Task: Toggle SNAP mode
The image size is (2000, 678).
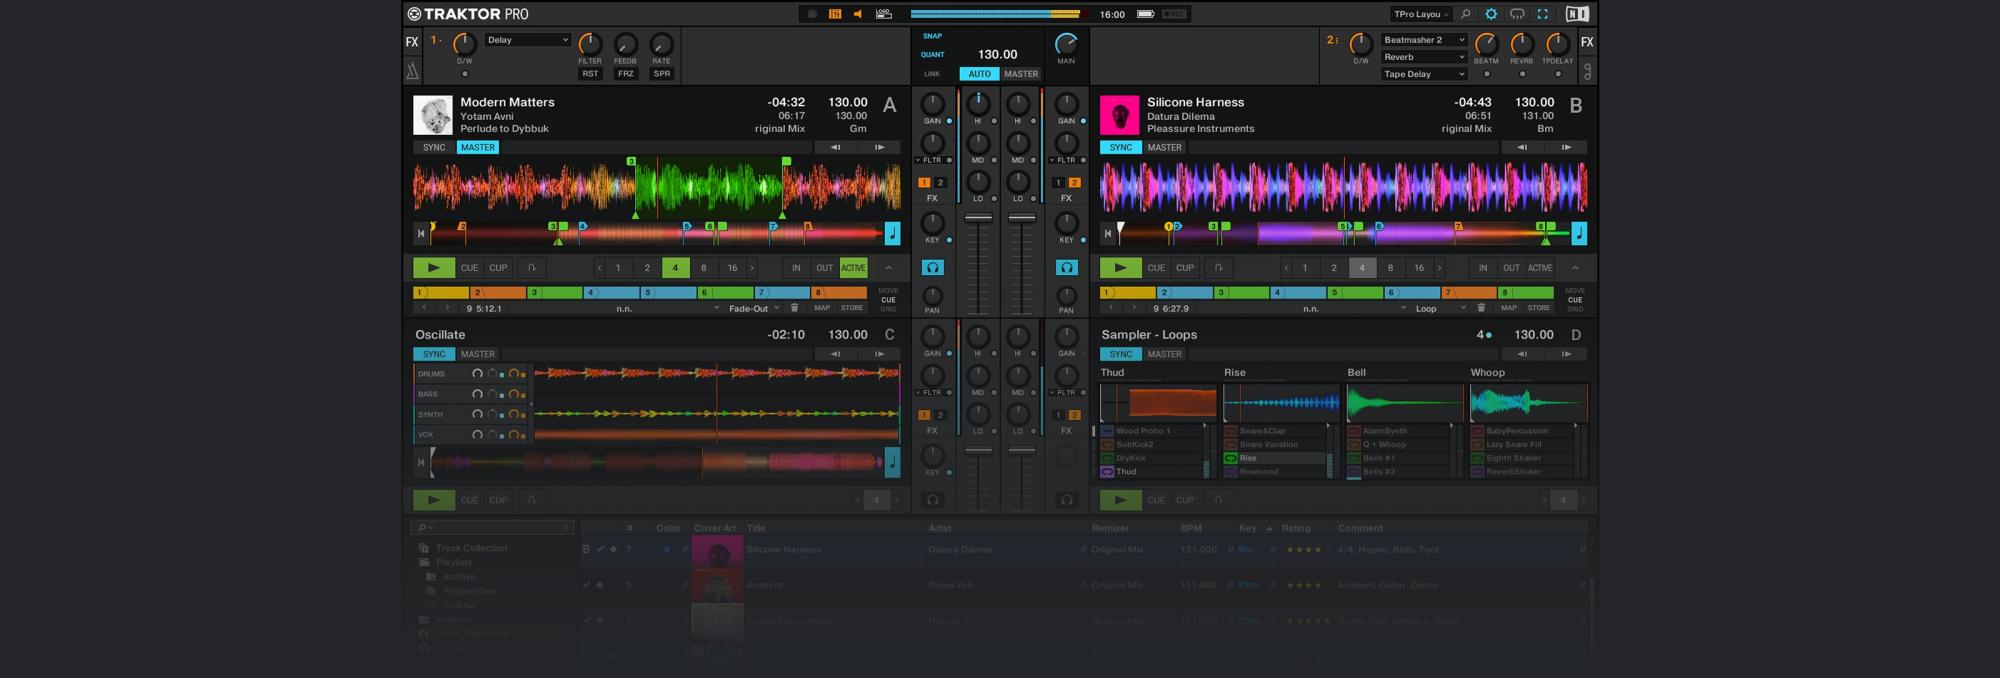Action: point(932,36)
